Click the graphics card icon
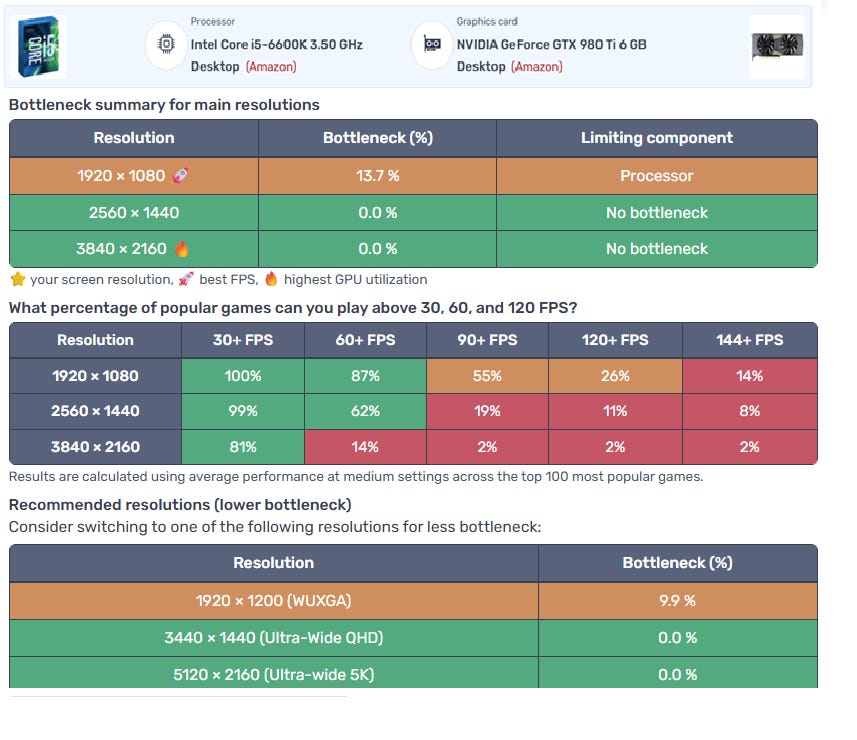857x740 pixels. [x=431, y=45]
